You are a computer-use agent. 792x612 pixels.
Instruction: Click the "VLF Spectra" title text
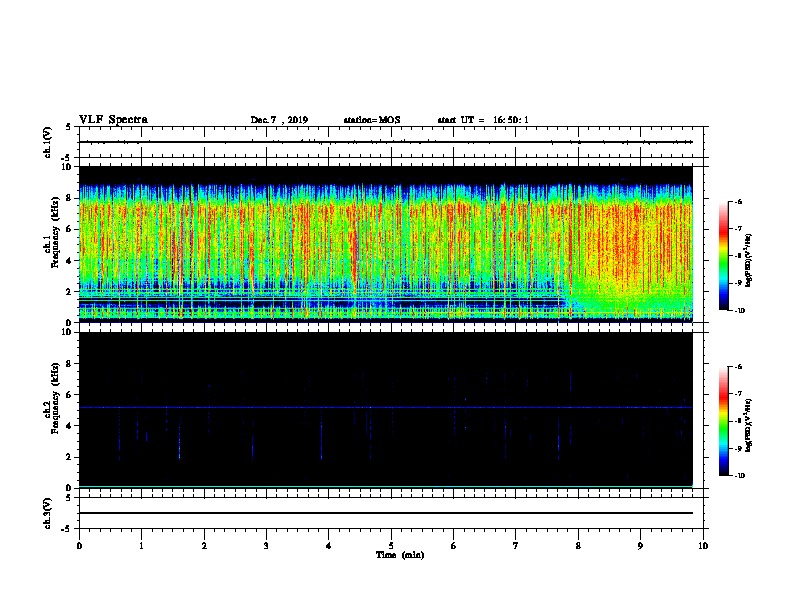point(113,120)
